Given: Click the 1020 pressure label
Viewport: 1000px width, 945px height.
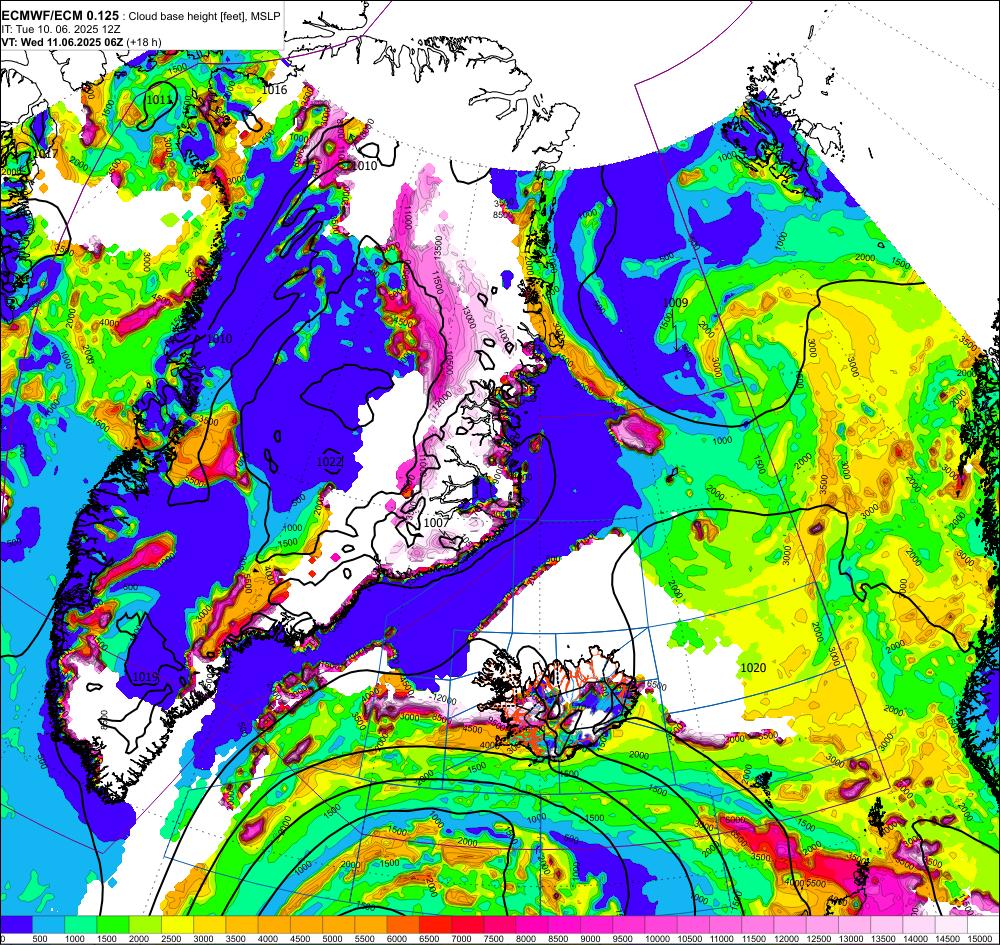Looking at the screenshot, I should coord(753,668).
